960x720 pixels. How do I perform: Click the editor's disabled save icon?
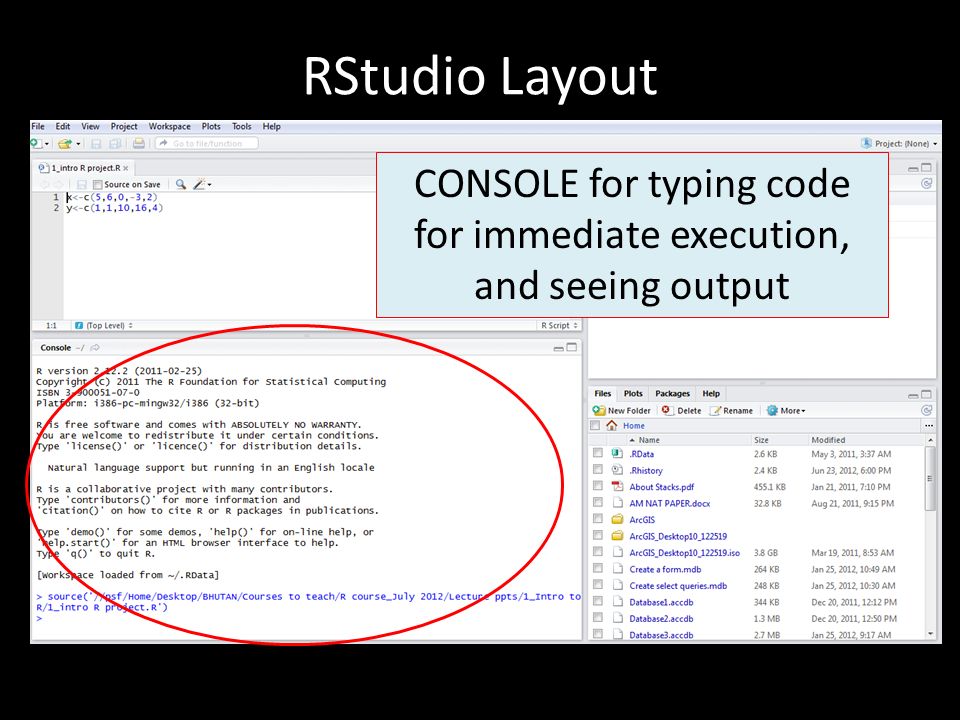point(81,184)
